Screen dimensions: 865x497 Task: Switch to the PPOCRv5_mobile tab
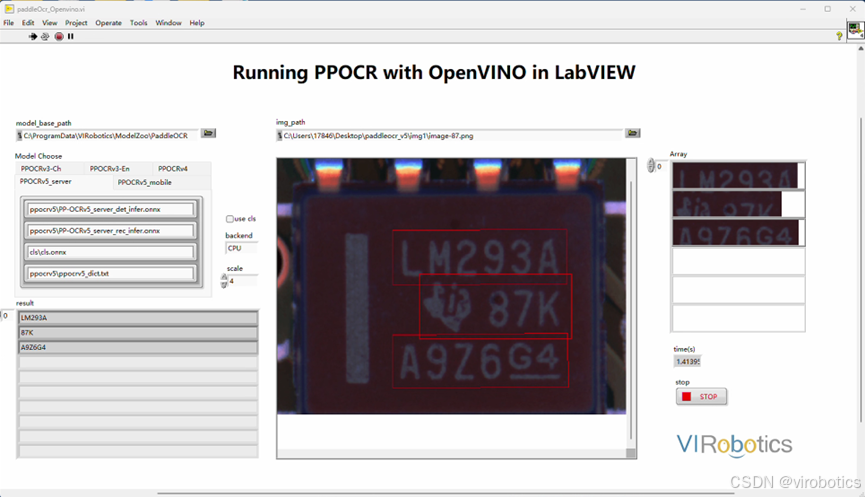pyautogui.click(x=162, y=183)
